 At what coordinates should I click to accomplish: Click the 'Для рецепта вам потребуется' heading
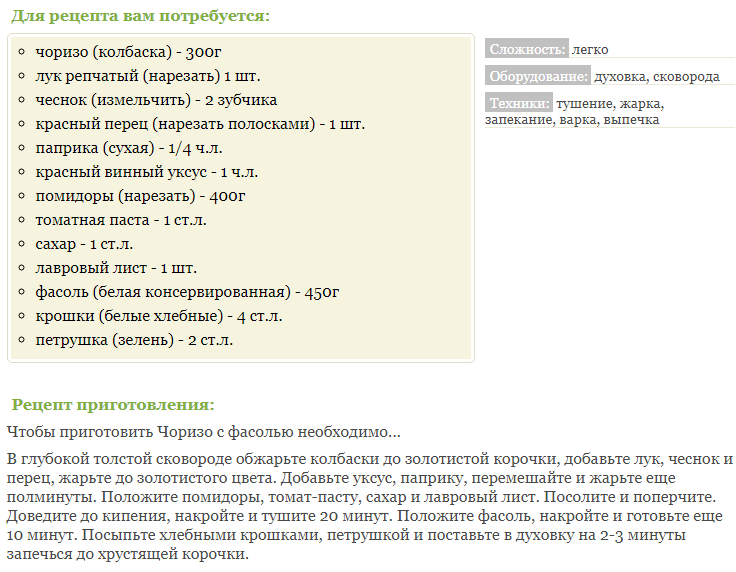click(140, 17)
